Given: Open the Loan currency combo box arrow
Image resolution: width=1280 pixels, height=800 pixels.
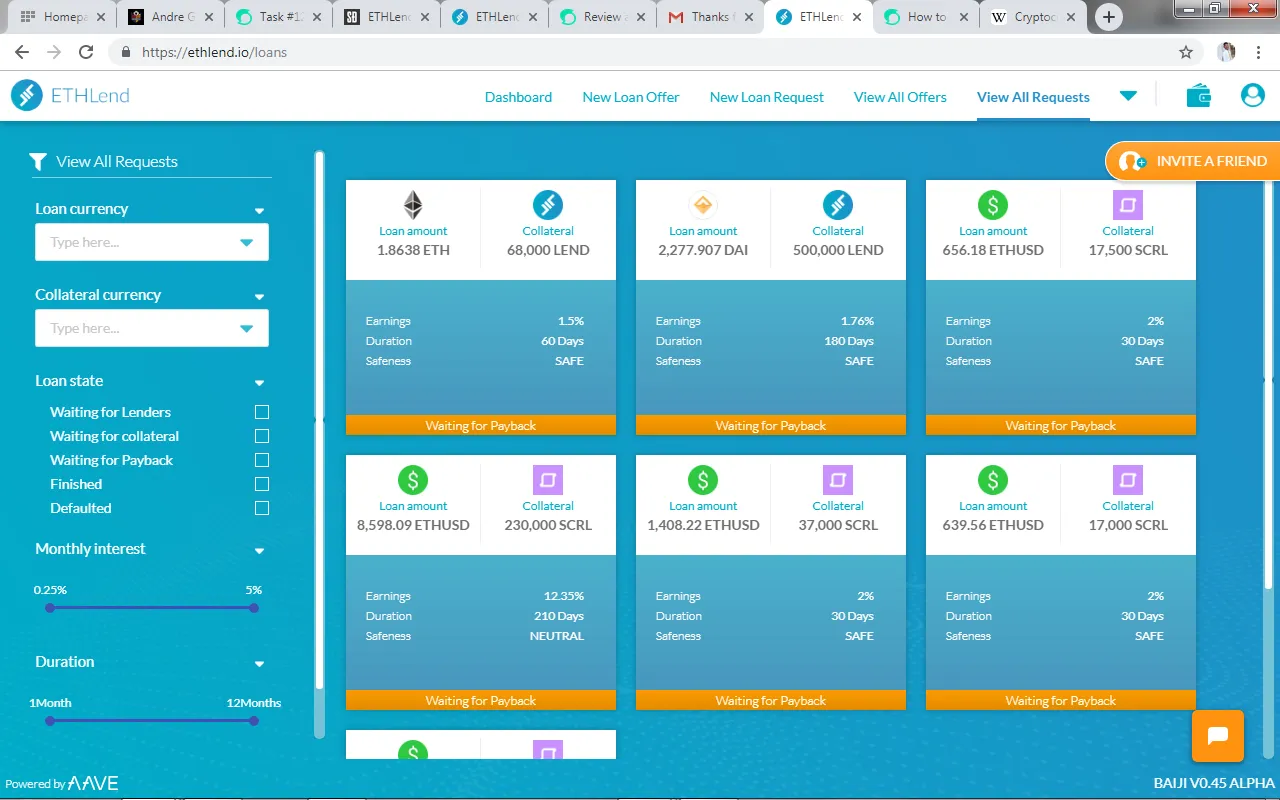Looking at the screenshot, I should (247, 242).
